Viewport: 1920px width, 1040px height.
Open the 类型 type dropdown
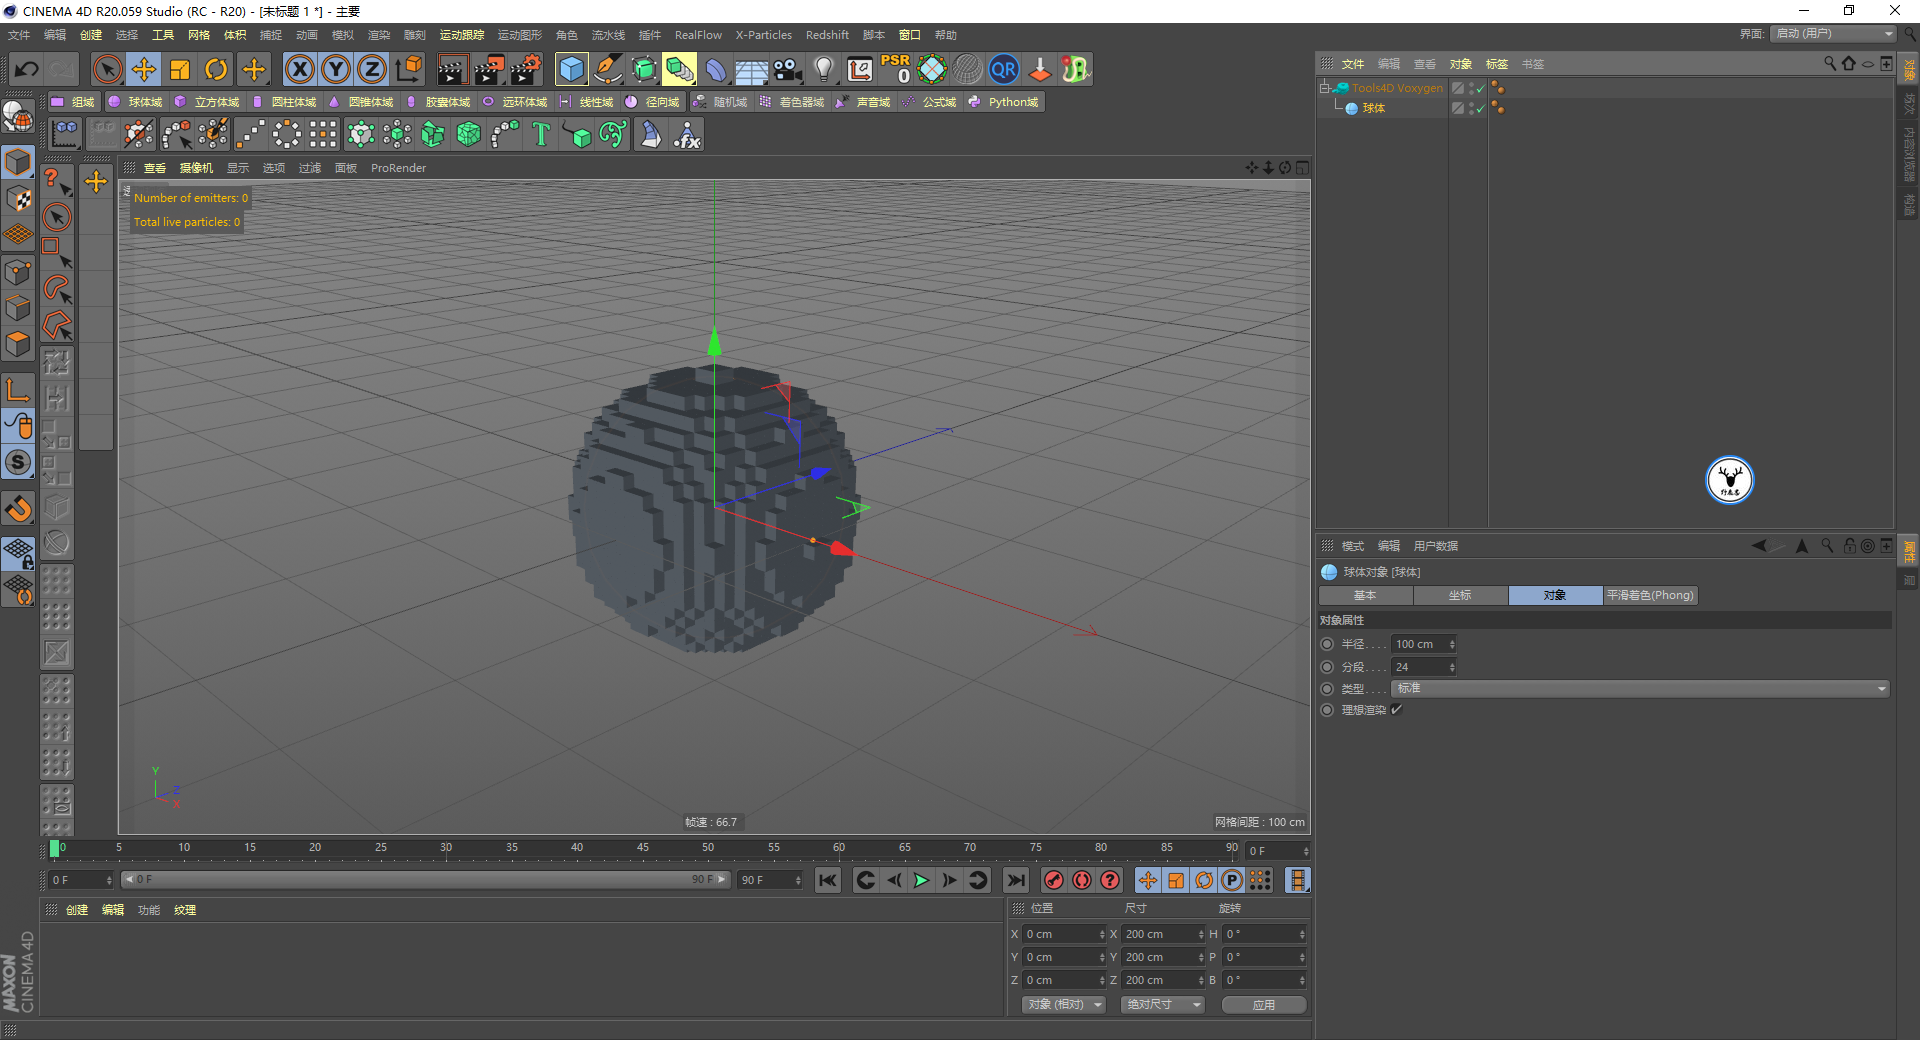click(1640, 689)
